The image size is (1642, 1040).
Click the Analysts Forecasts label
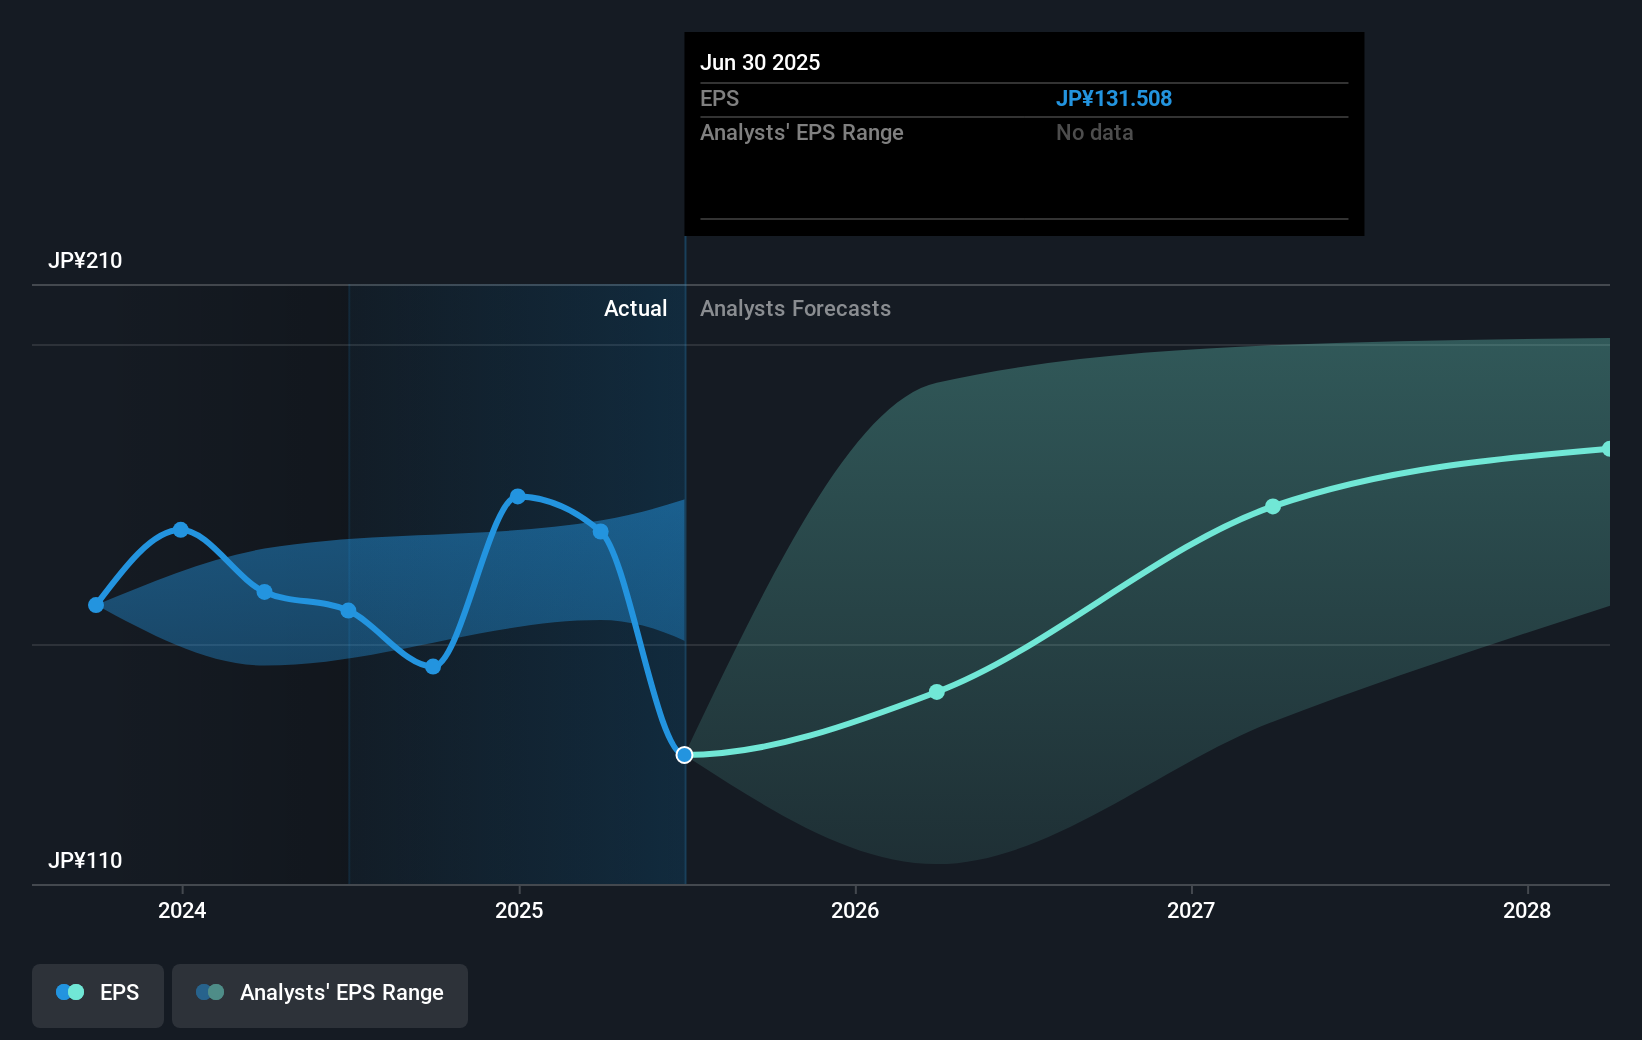(x=795, y=308)
